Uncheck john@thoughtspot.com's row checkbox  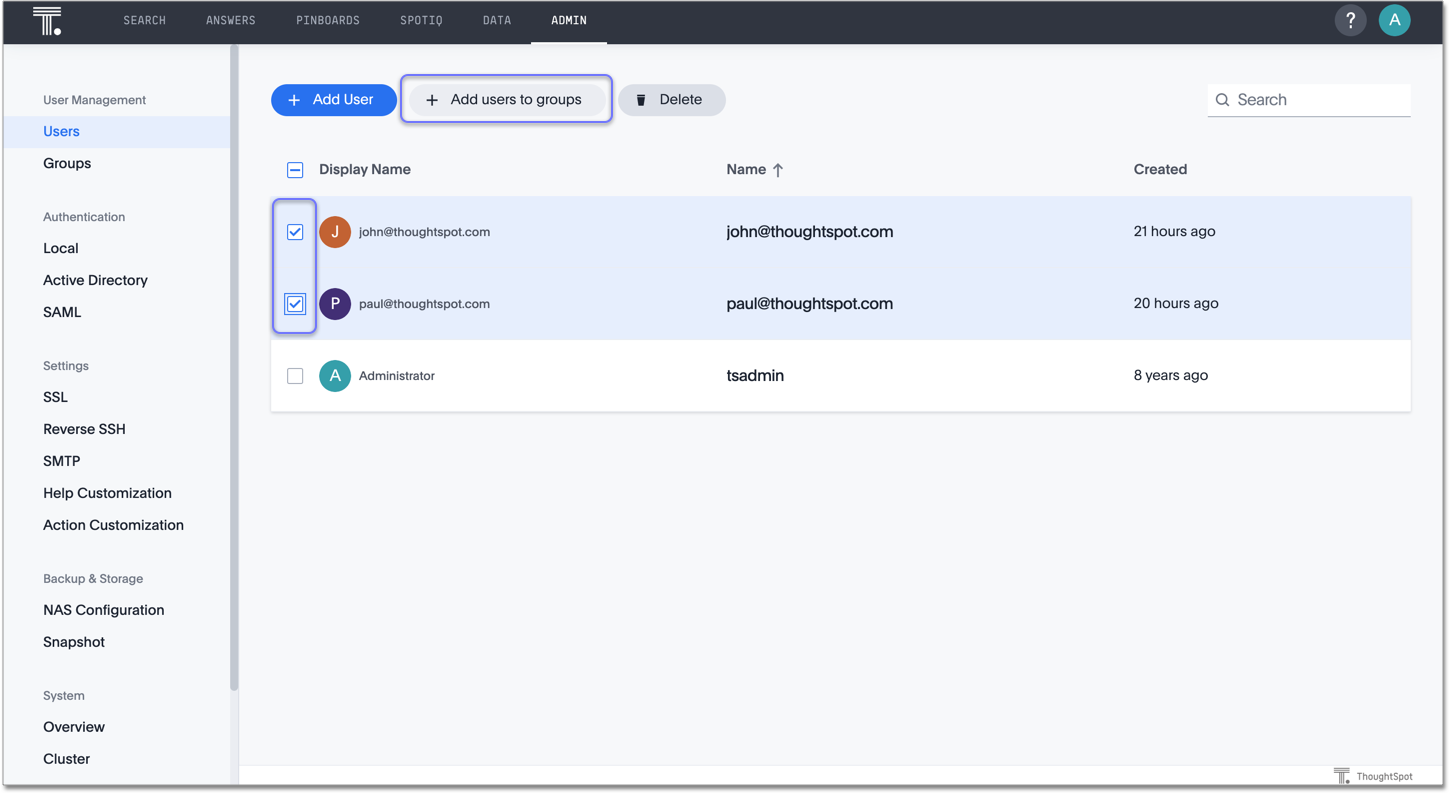294,231
